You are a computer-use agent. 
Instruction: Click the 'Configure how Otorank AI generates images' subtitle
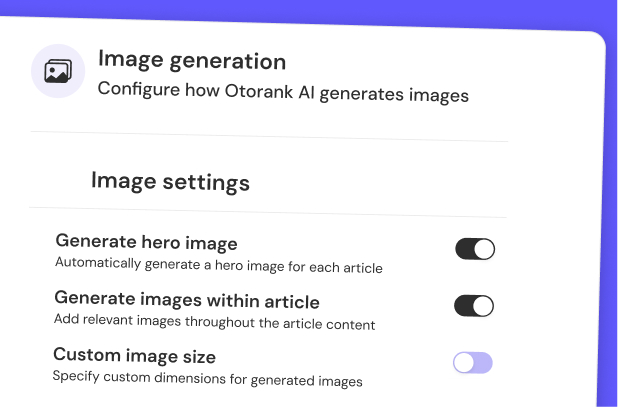(x=283, y=94)
